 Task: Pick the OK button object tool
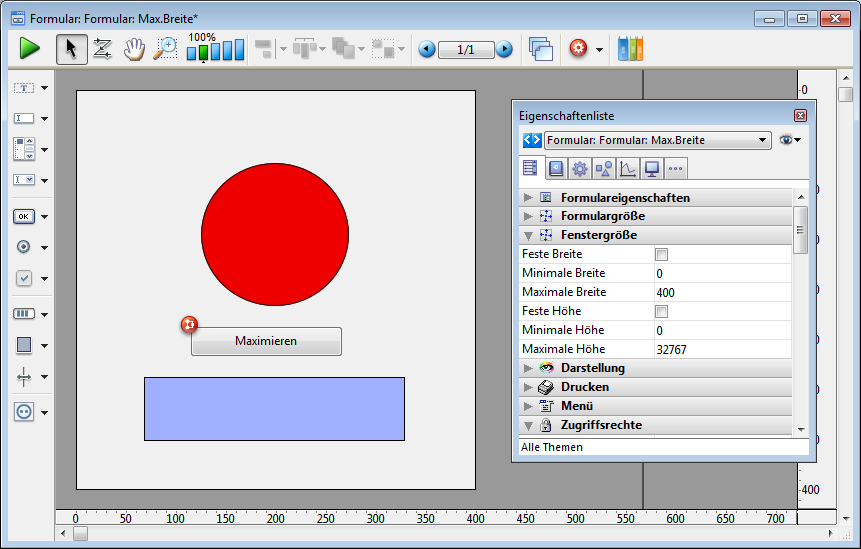pyautogui.click(x=24, y=216)
